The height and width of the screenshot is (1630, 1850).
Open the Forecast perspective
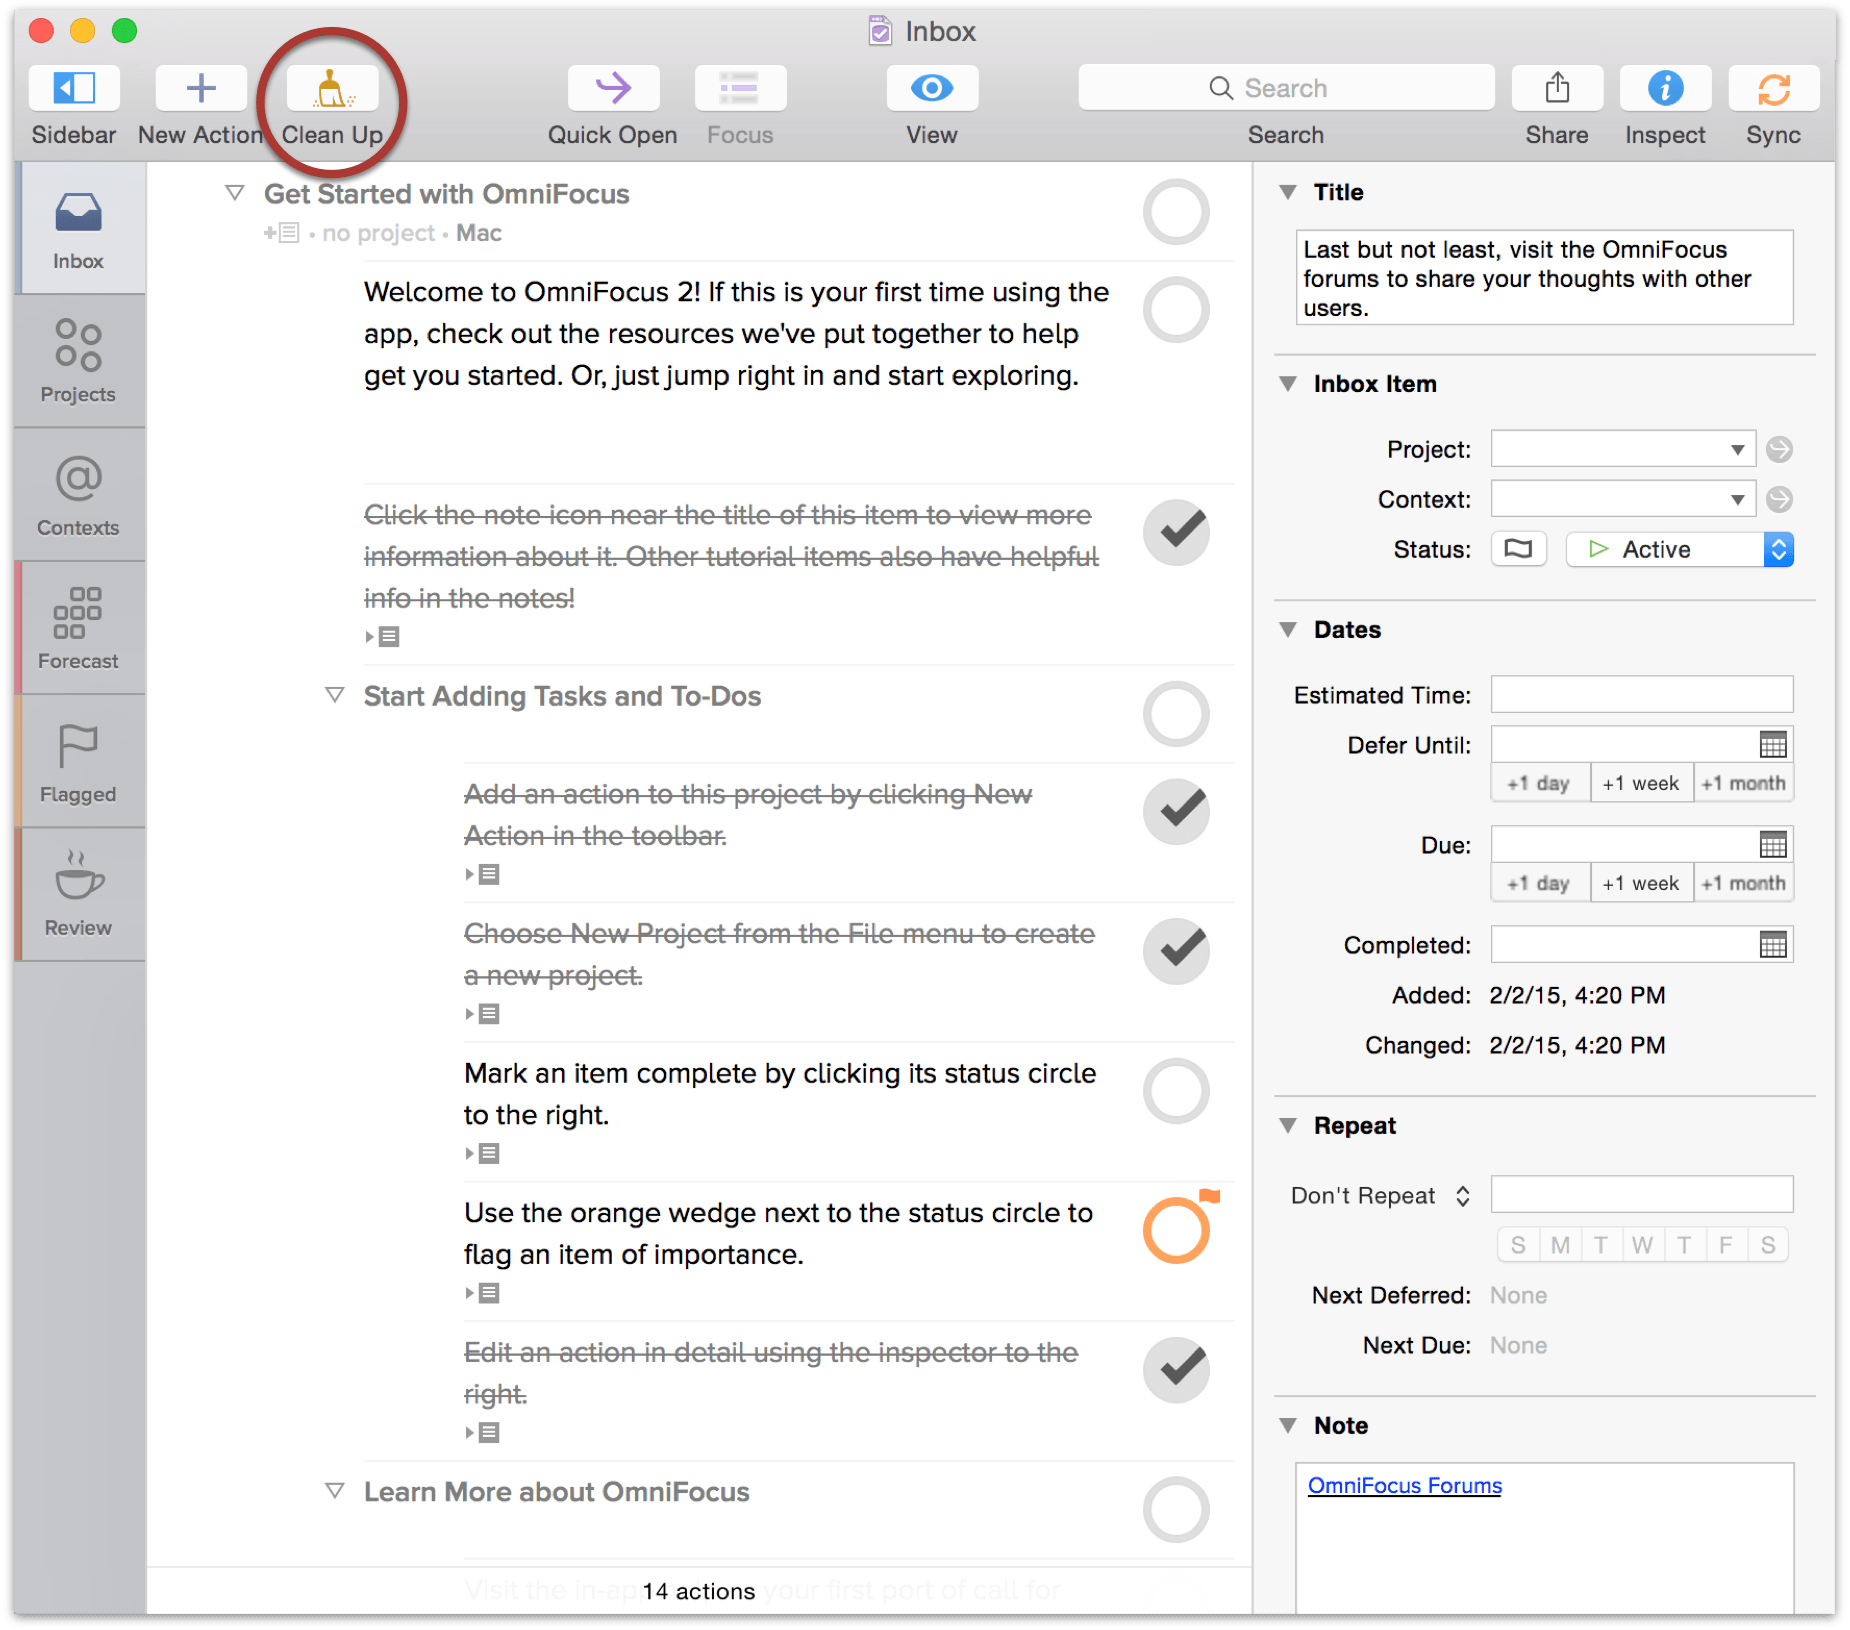79,628
